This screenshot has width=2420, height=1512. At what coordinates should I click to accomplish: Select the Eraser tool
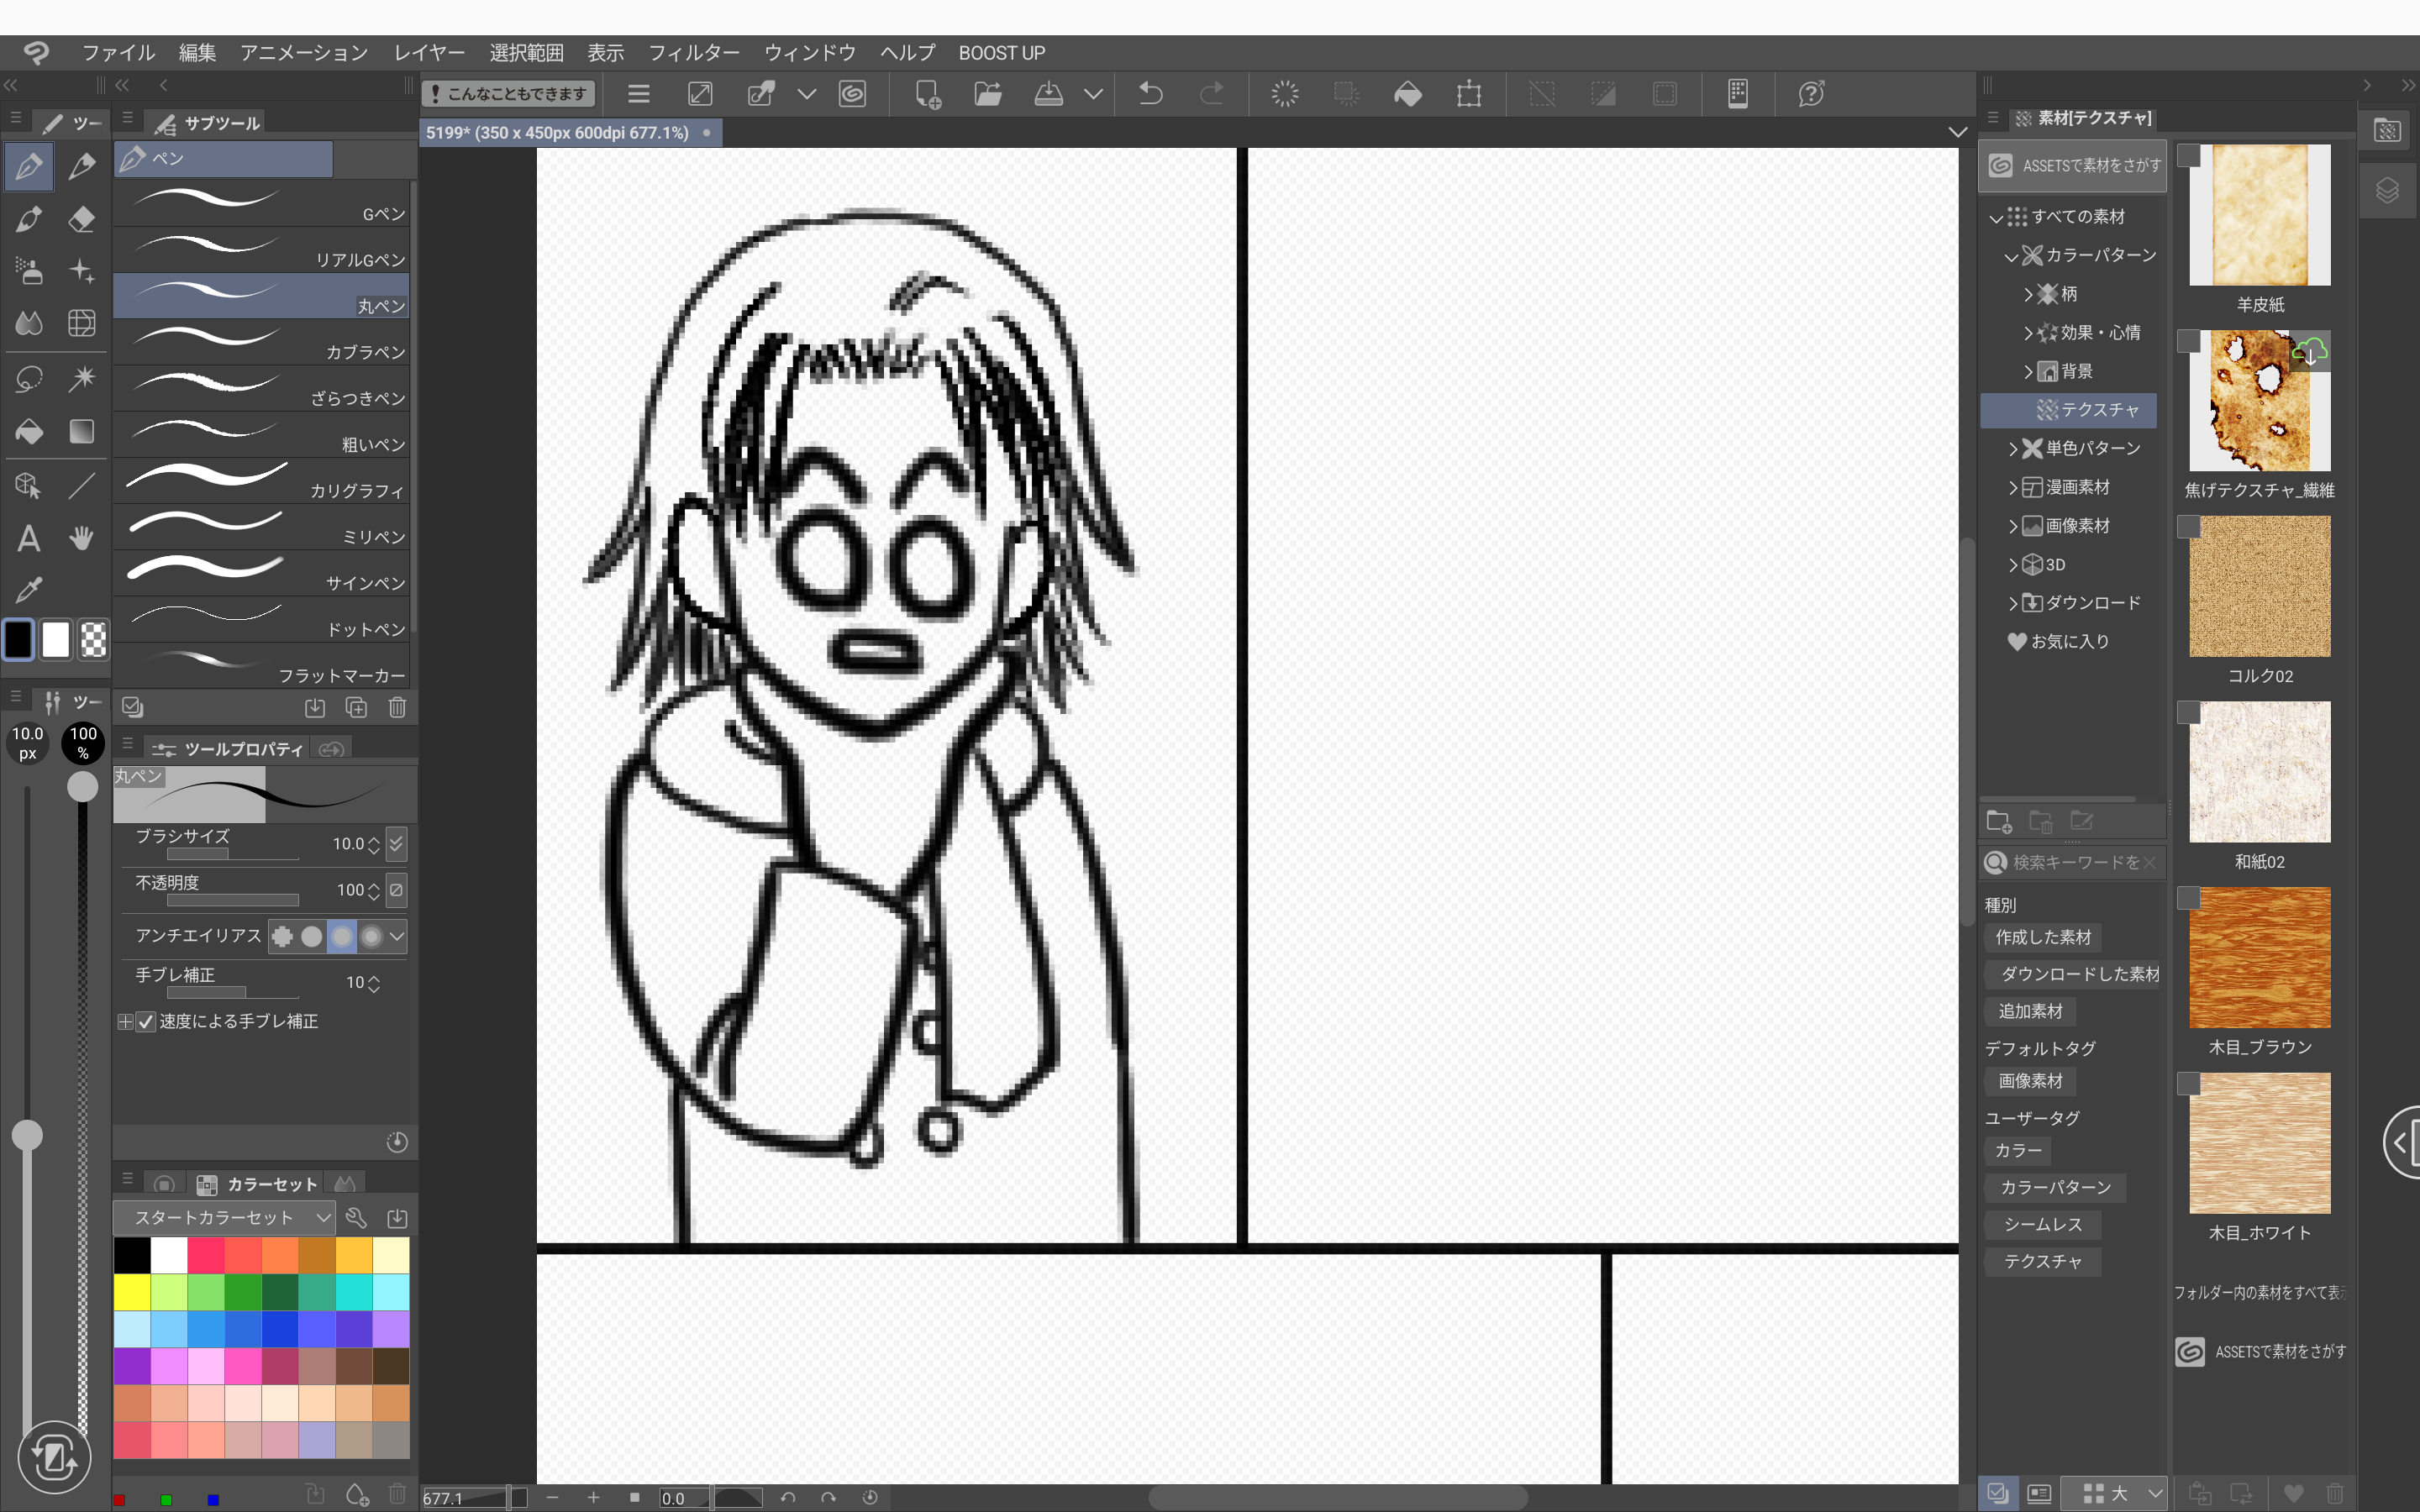click(82, 219)
